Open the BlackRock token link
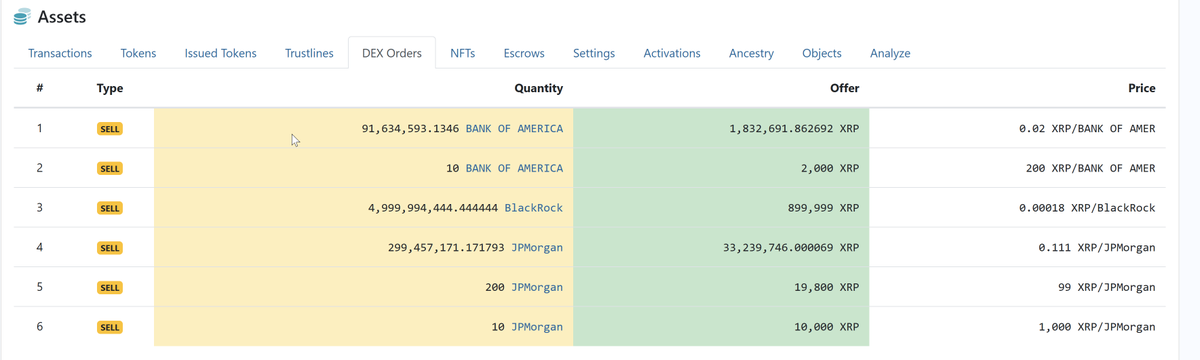The height and width of the screenshot is (360, 1200). point(534,208)
